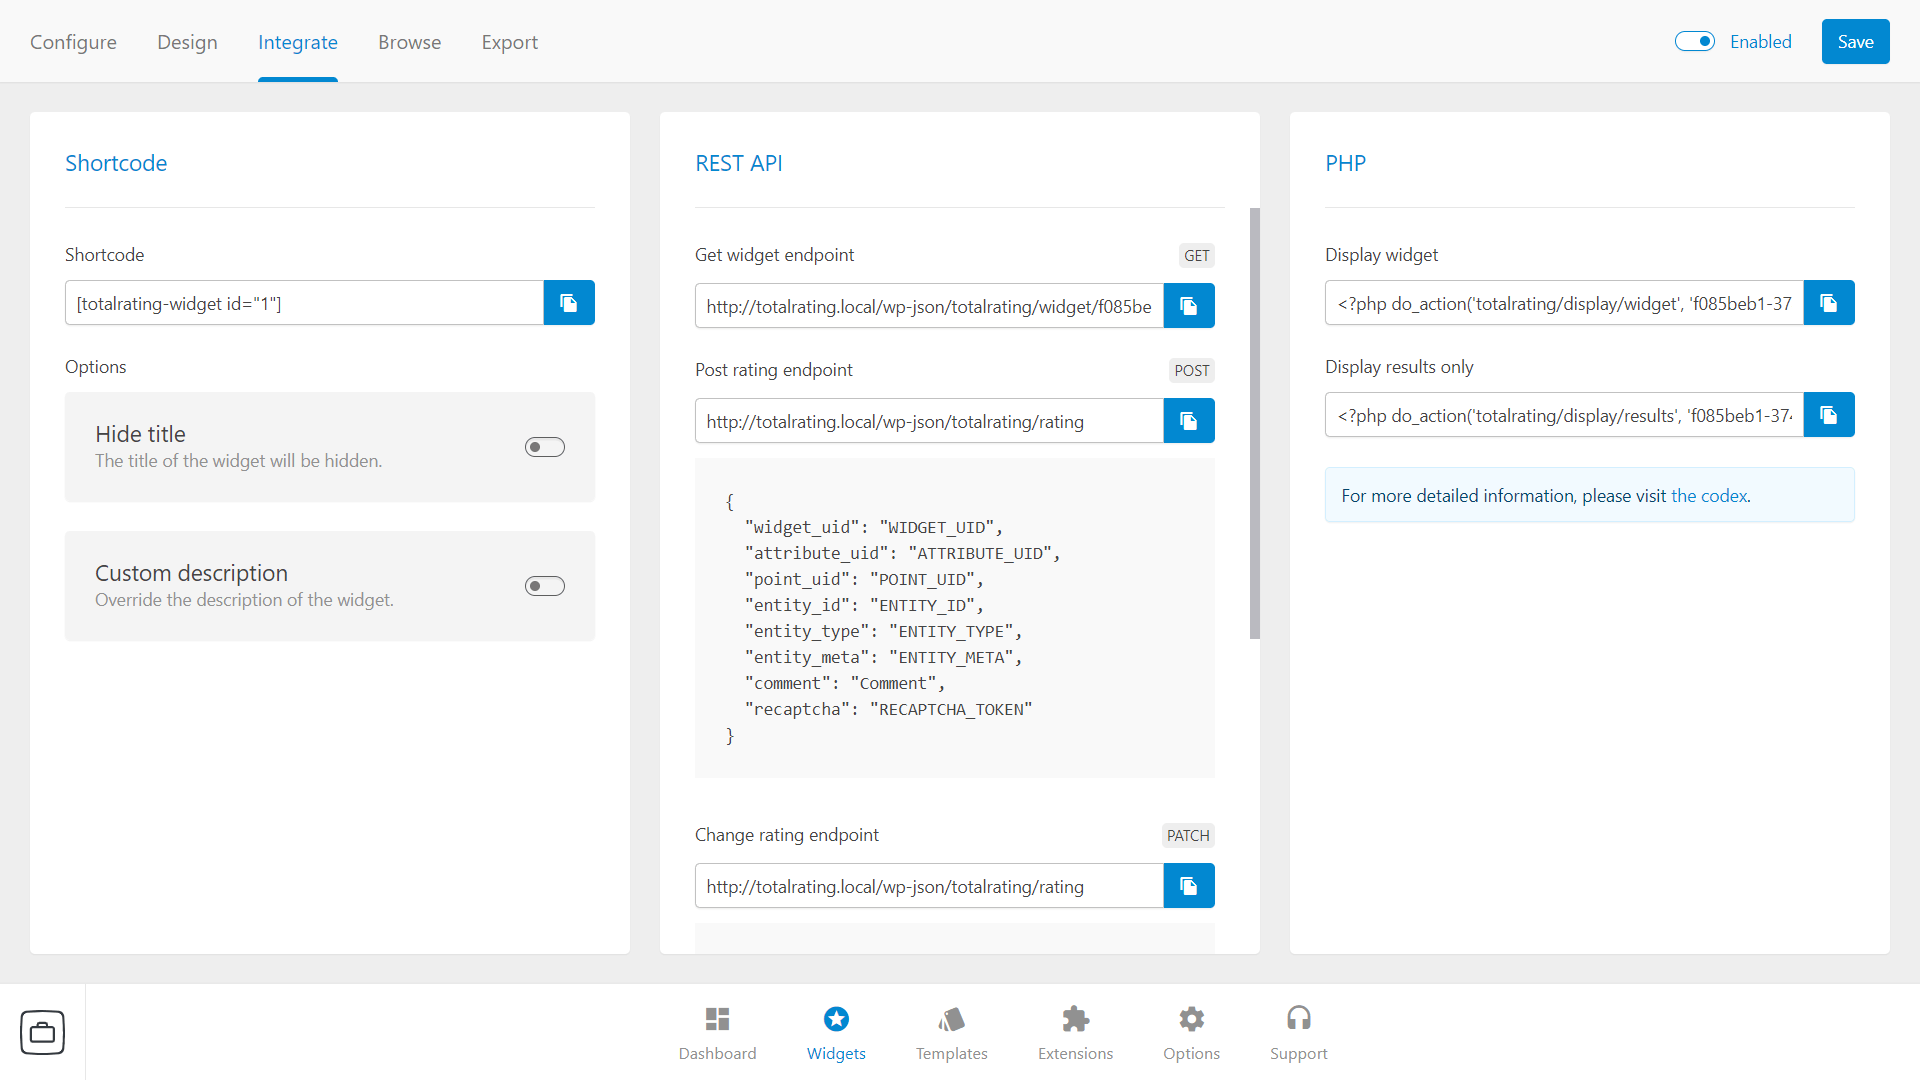Image resolution: width=1920 pixels, height=1080 pixels.
Task: Open the Widgets section
Action: (836, 1033)
